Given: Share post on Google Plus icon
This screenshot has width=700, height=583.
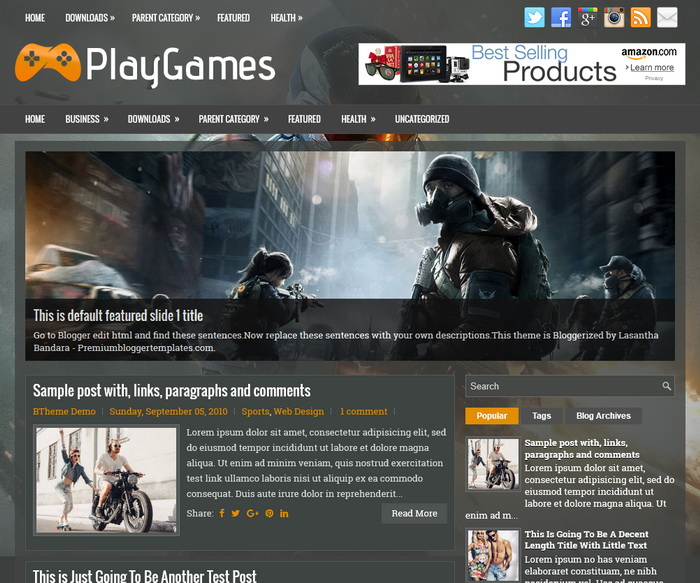Looking at the screenshot, I should pos(252,513).
